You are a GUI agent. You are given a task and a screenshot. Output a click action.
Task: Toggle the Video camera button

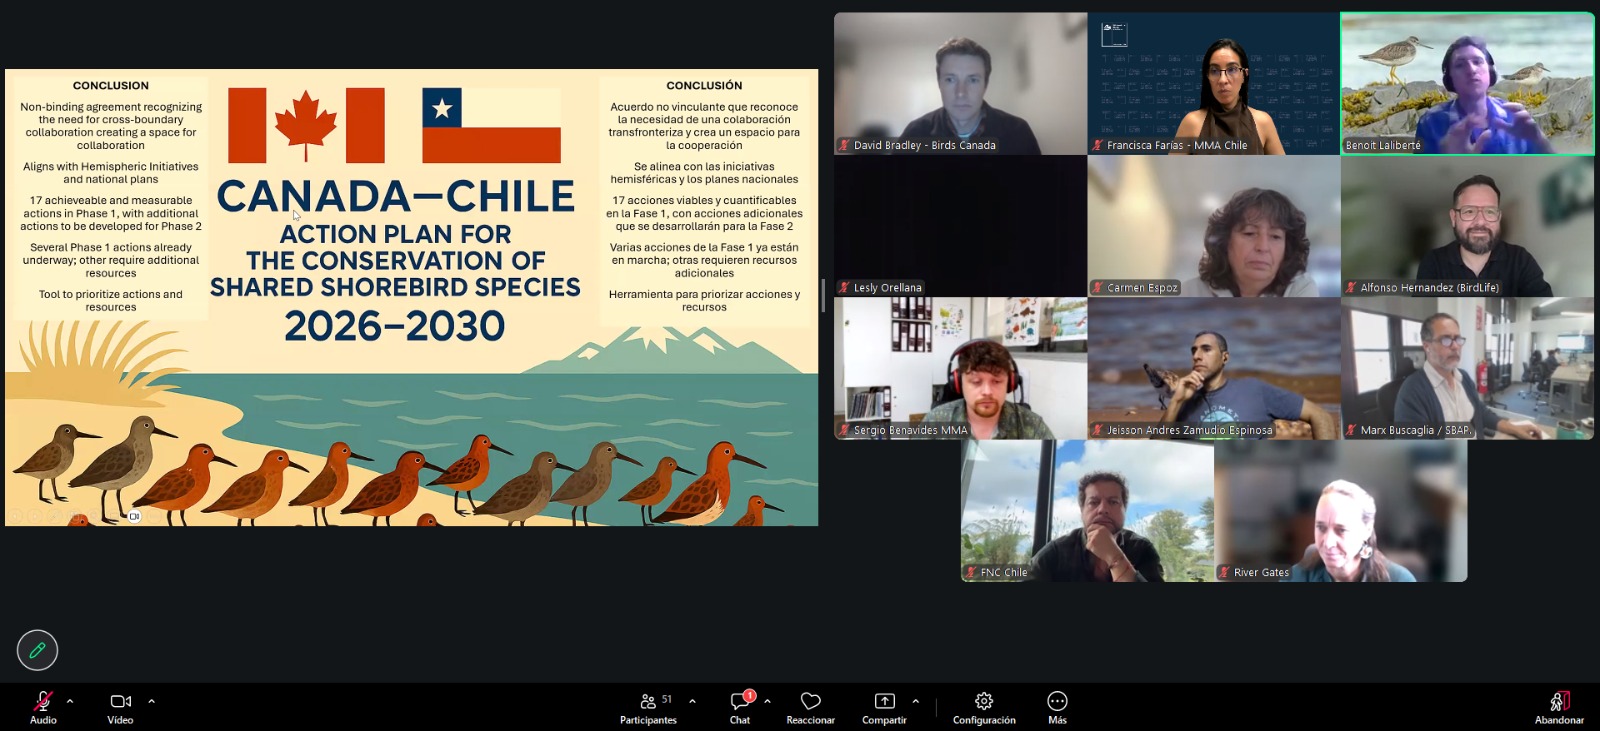click(x=120, y=706)
